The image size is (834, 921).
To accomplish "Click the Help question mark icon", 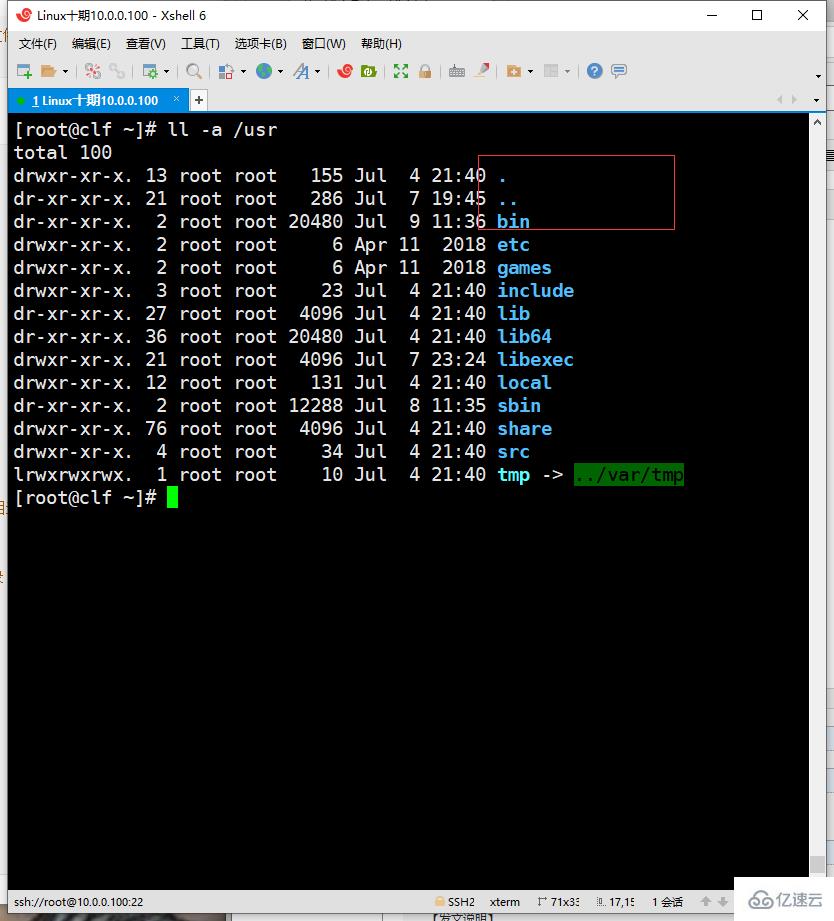I will [x=594, y=72].
